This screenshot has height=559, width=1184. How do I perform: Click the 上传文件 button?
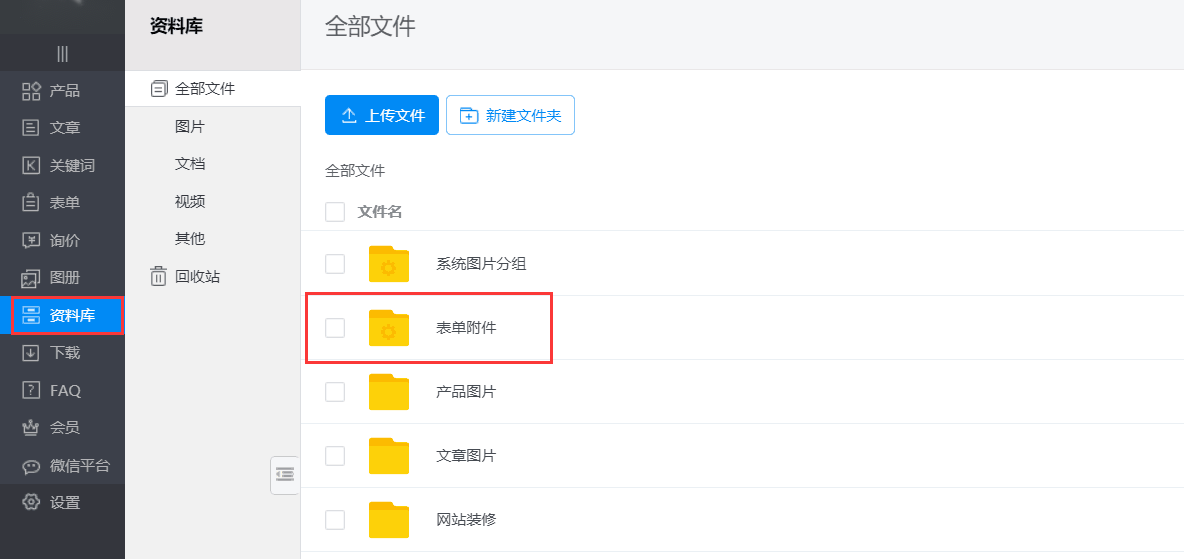coord(382,115)
